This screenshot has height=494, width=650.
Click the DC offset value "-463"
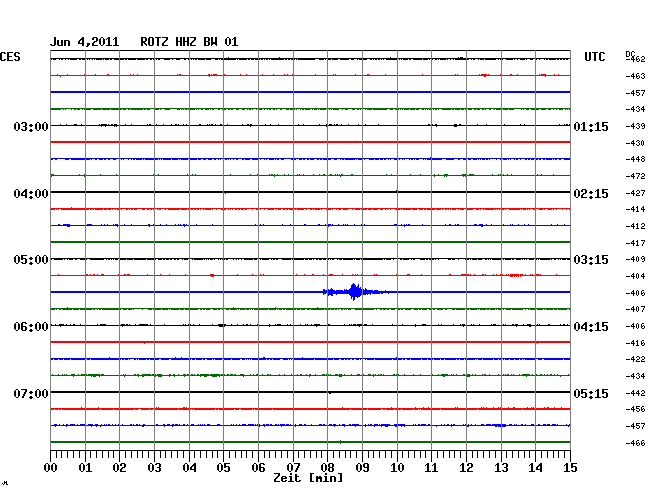pyautogui.click(x=635, y=76)
